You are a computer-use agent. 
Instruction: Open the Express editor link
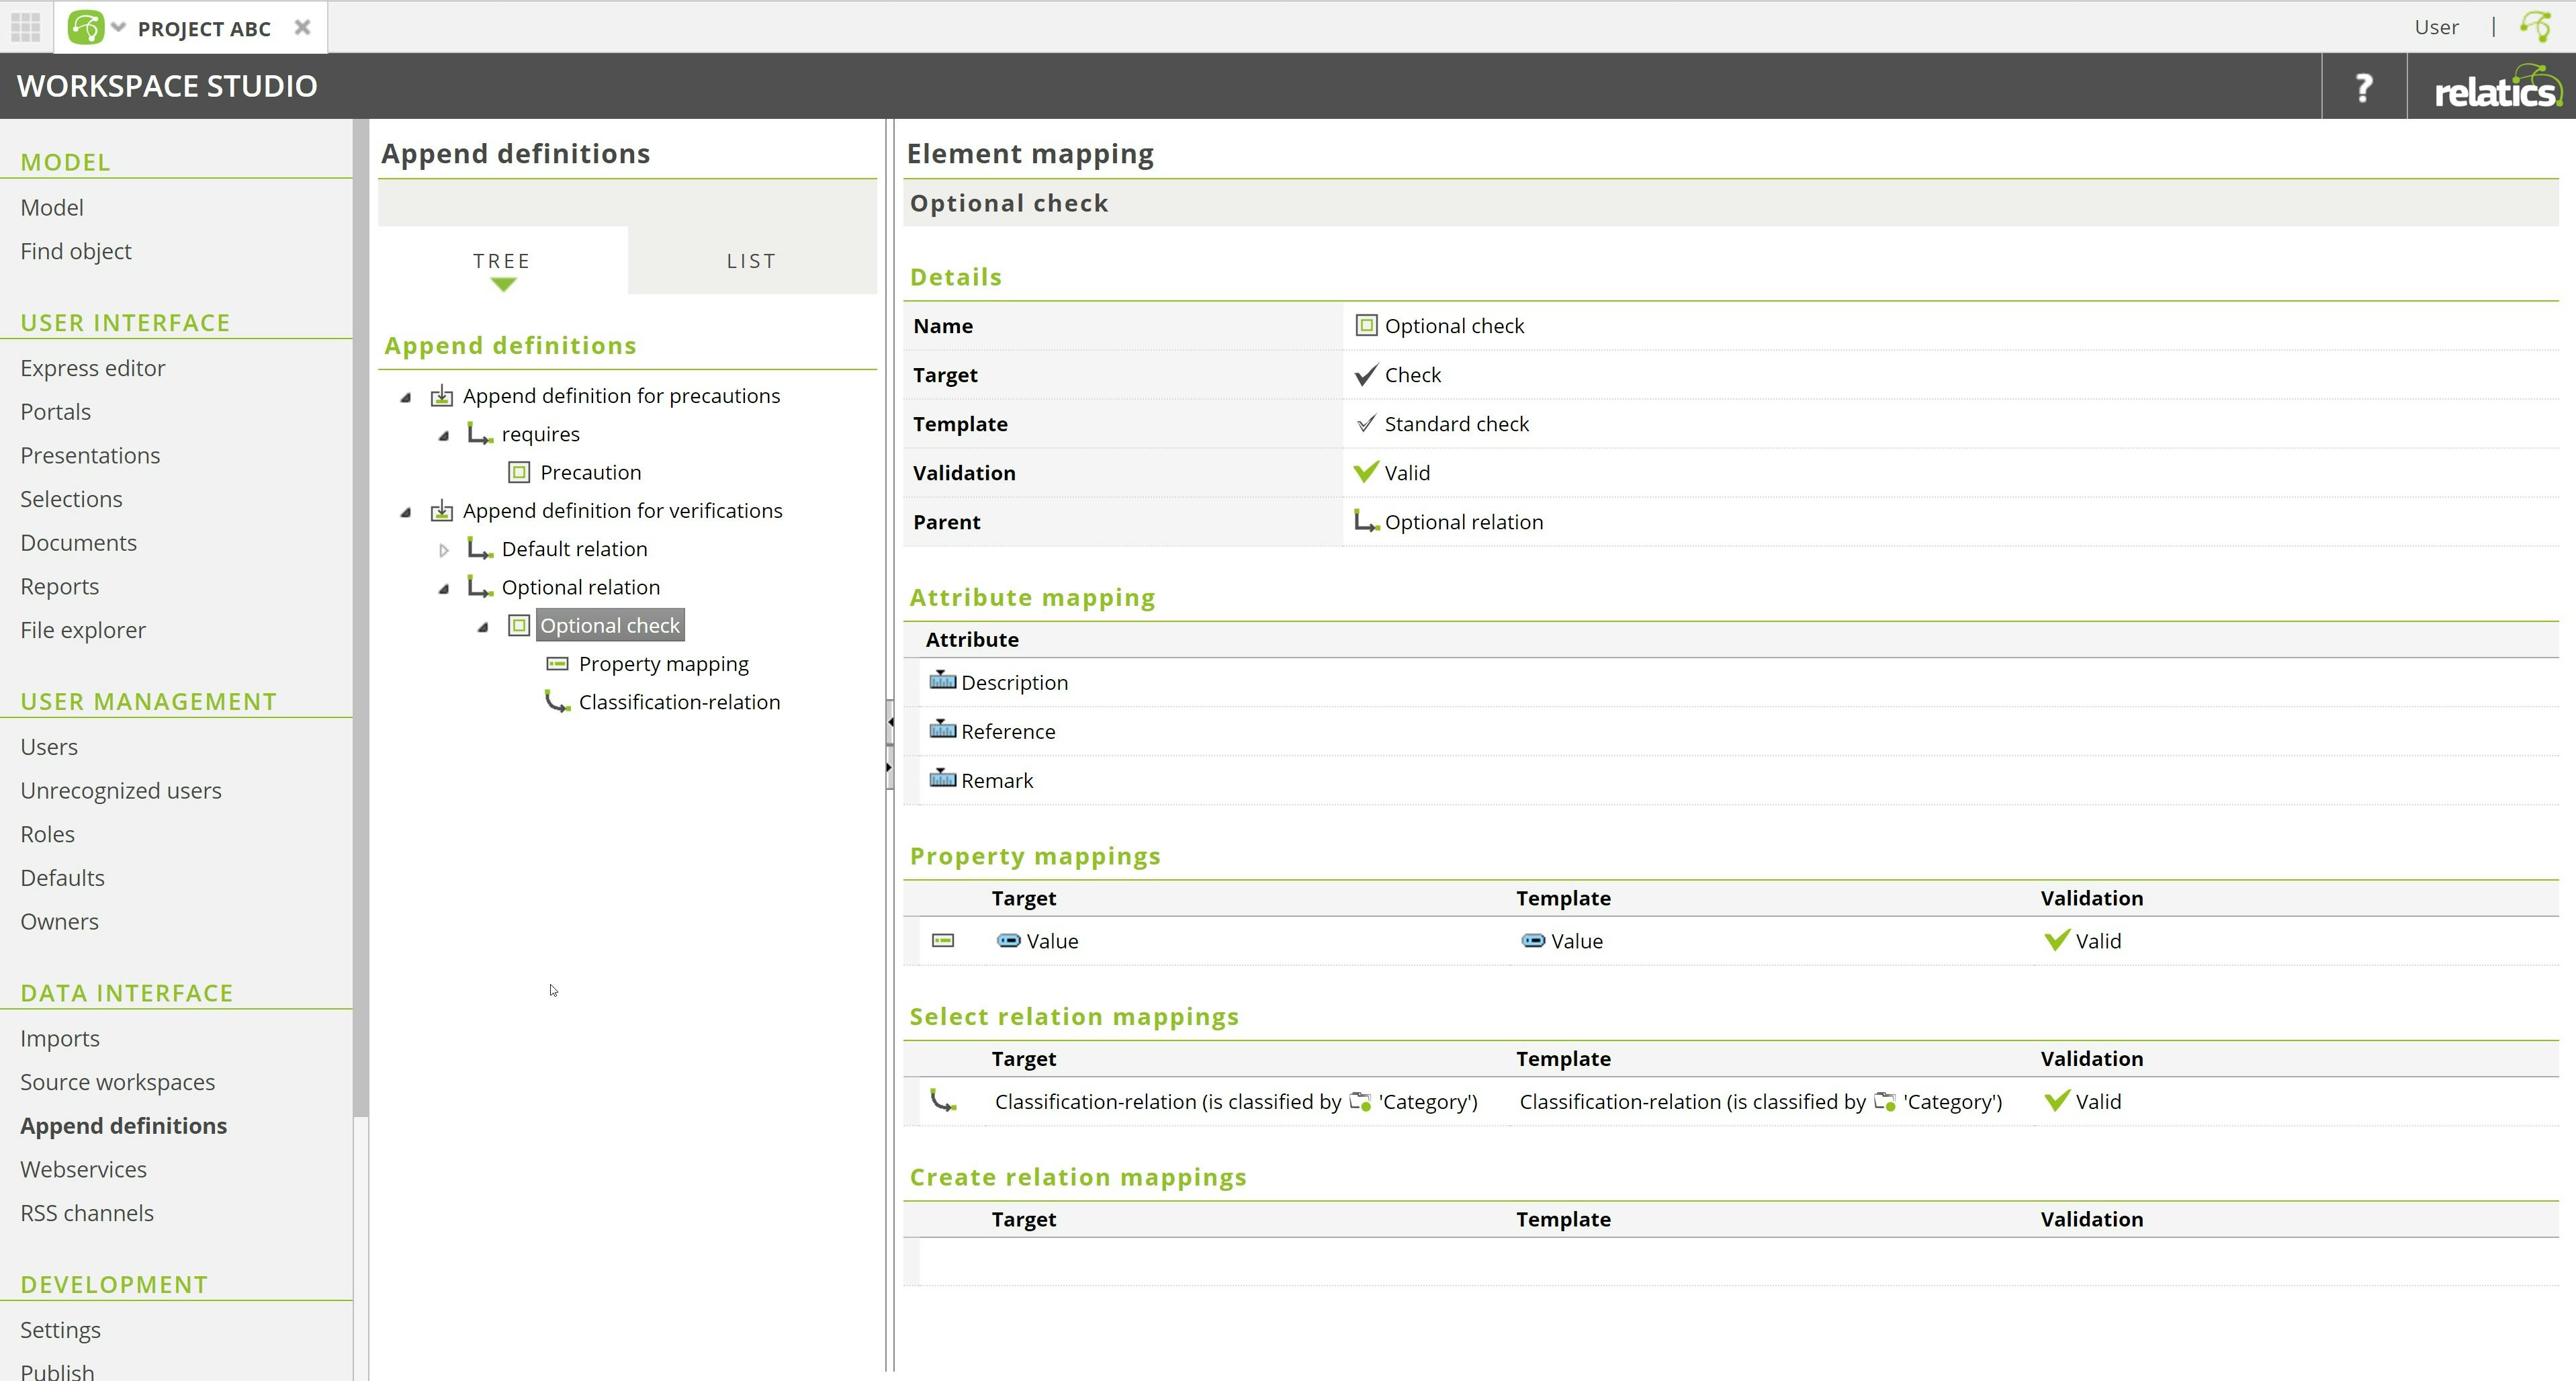(x=92, y=368)
